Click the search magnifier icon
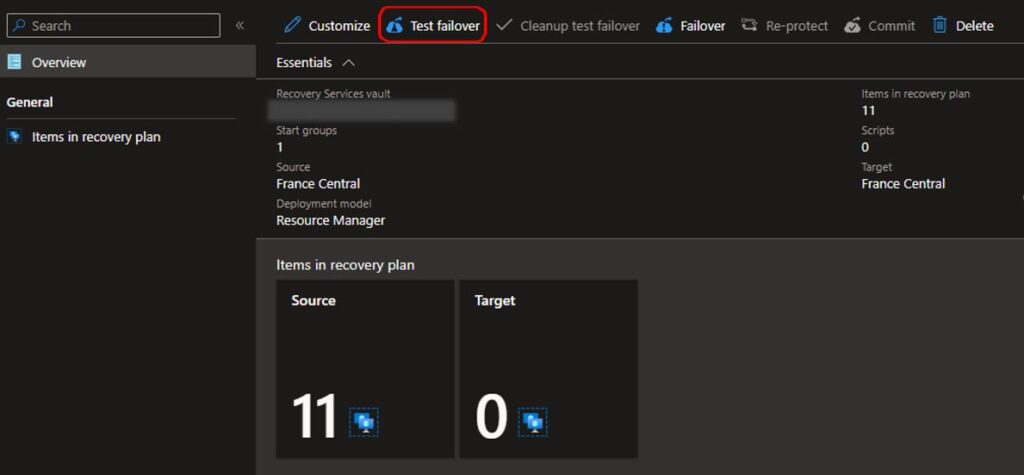The image size is (1024, 475). 20,25
